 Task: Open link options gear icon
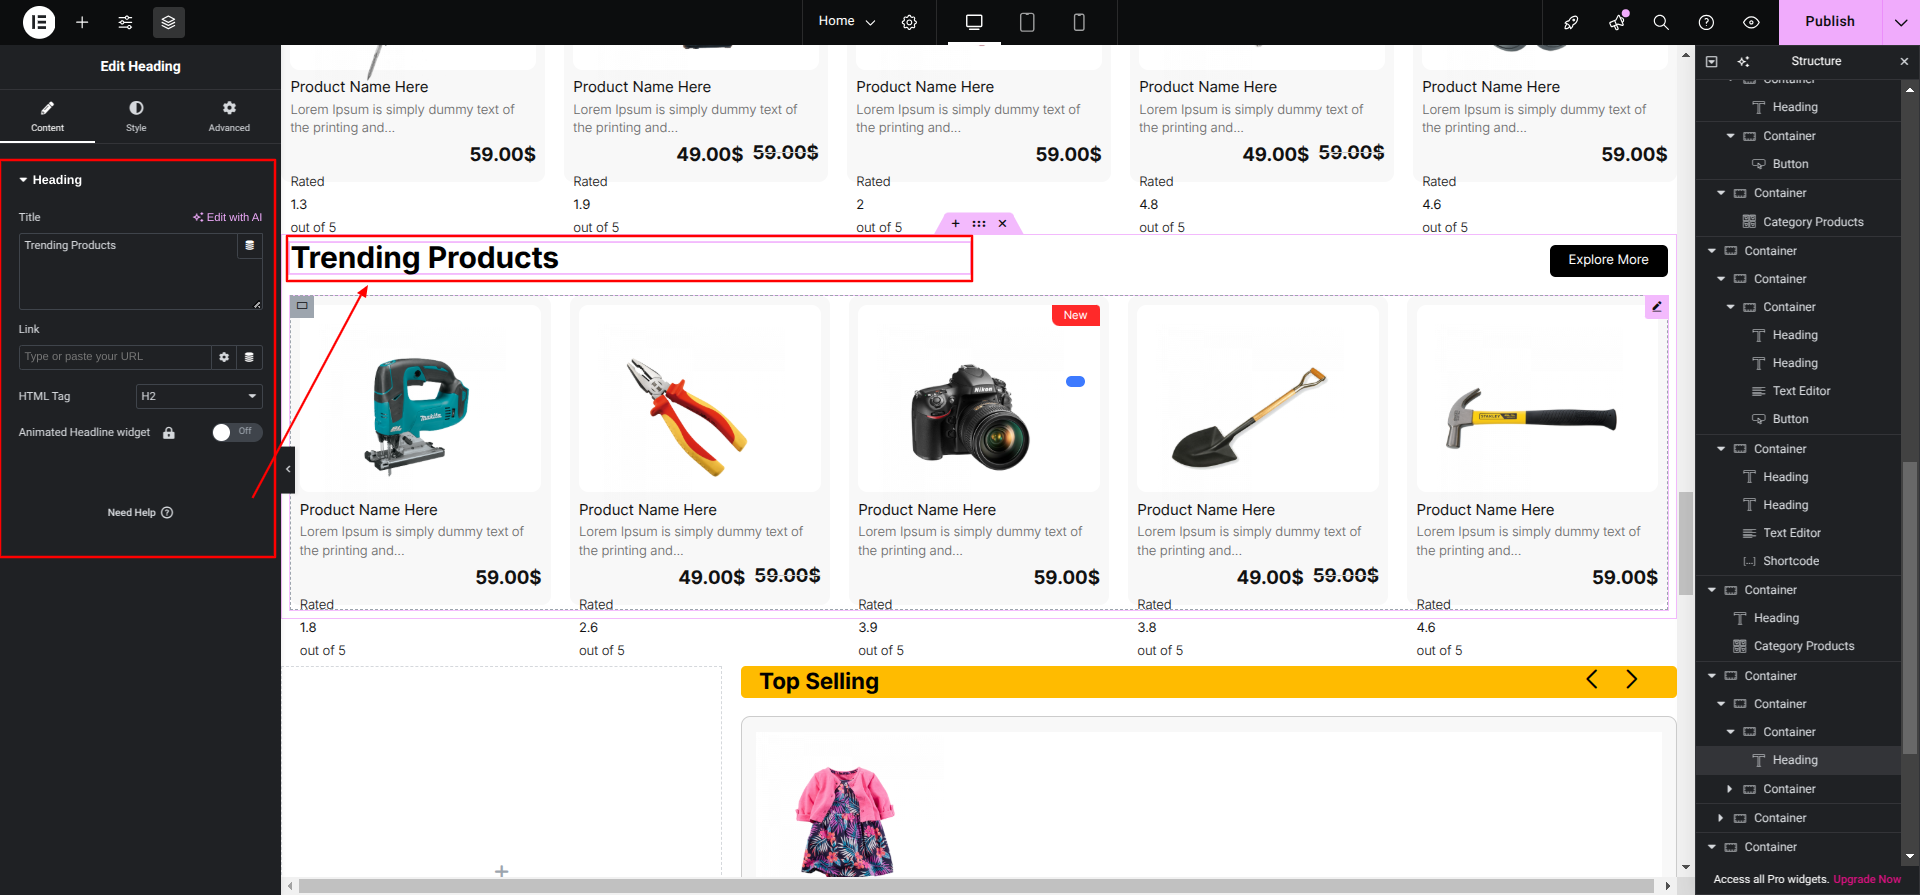224,357
